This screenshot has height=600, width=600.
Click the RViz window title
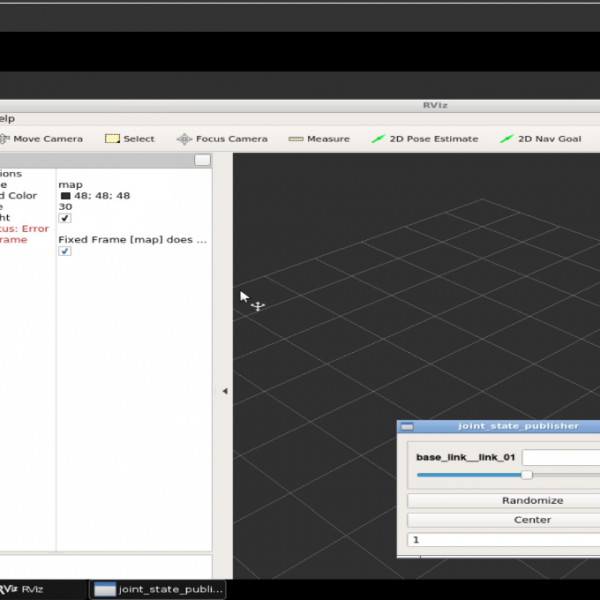pyautogui.click(x=435, y=105)
